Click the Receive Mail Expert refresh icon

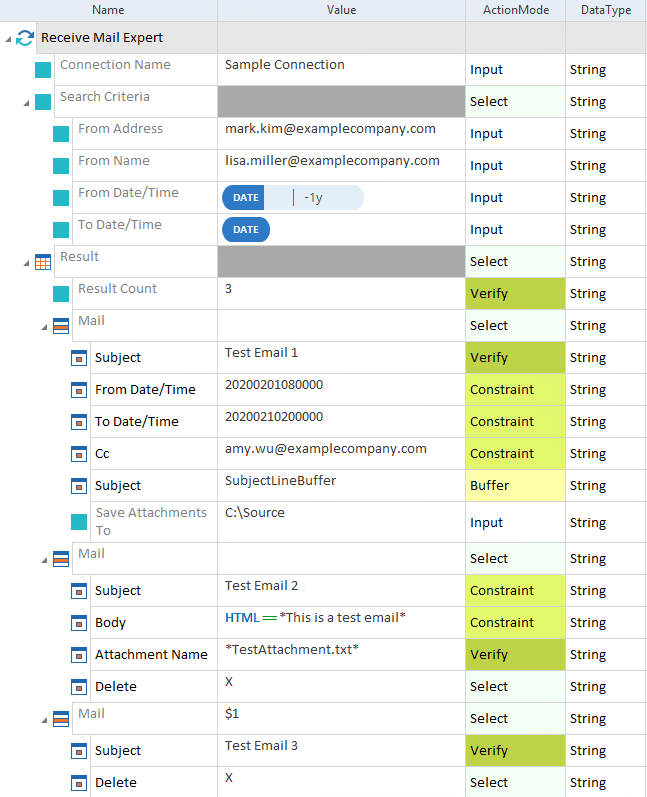coord(25,38)
